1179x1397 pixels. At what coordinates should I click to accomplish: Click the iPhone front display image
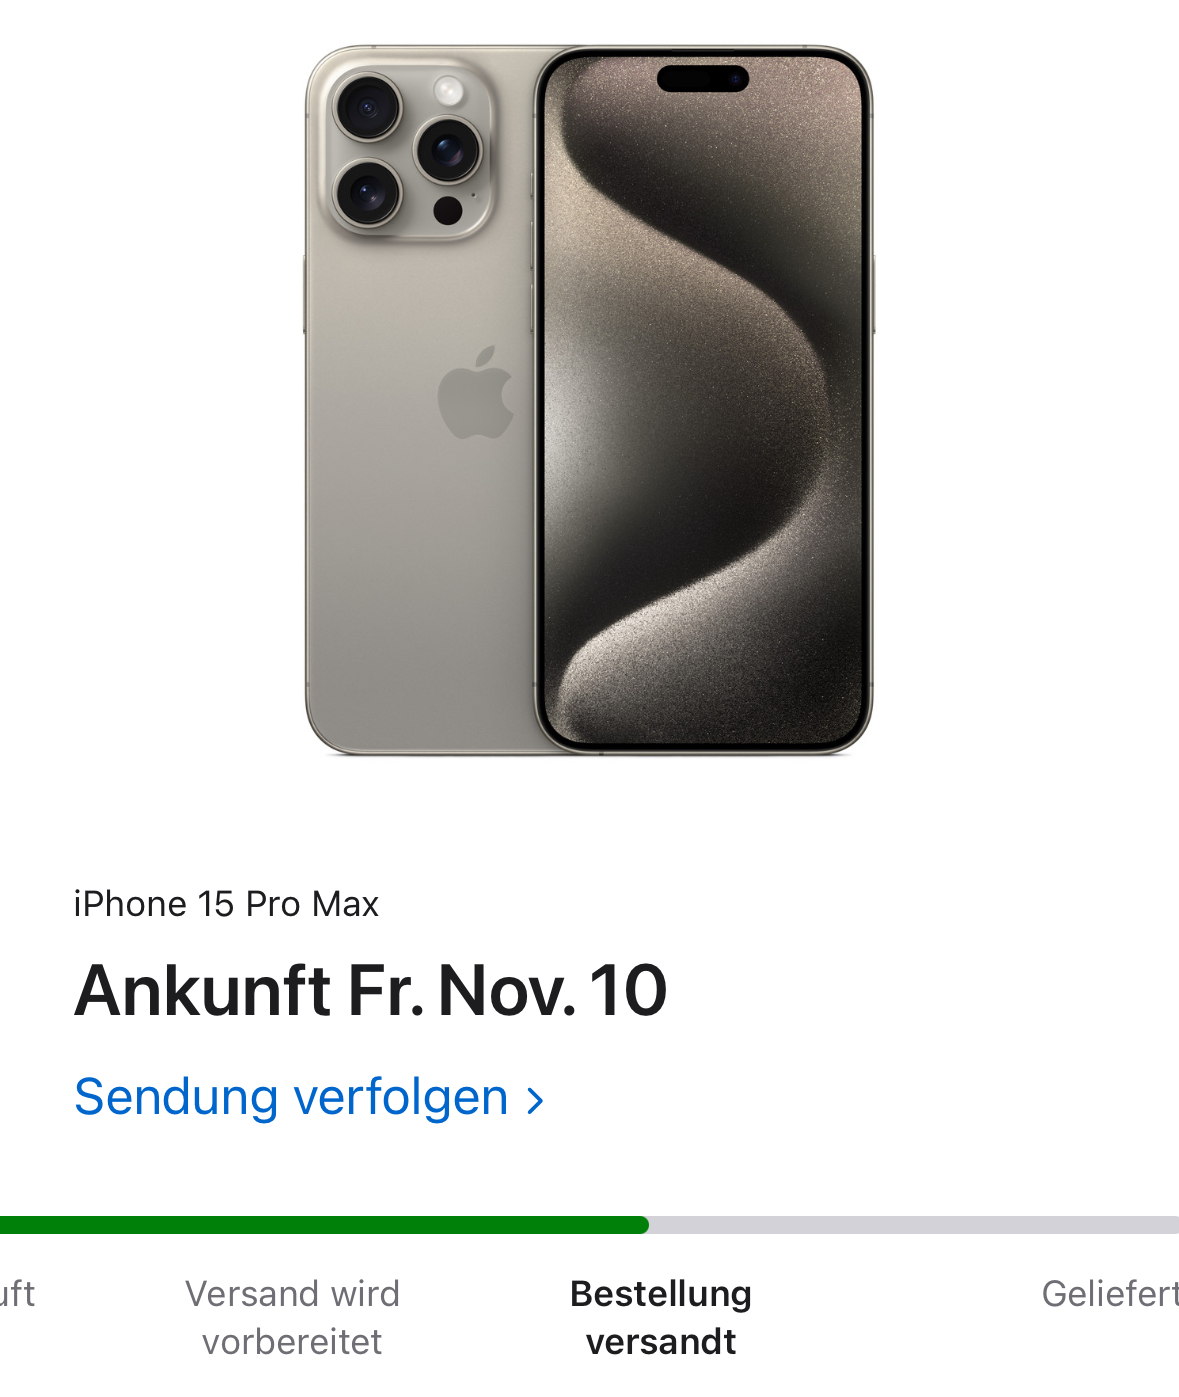tap(704, 400)
